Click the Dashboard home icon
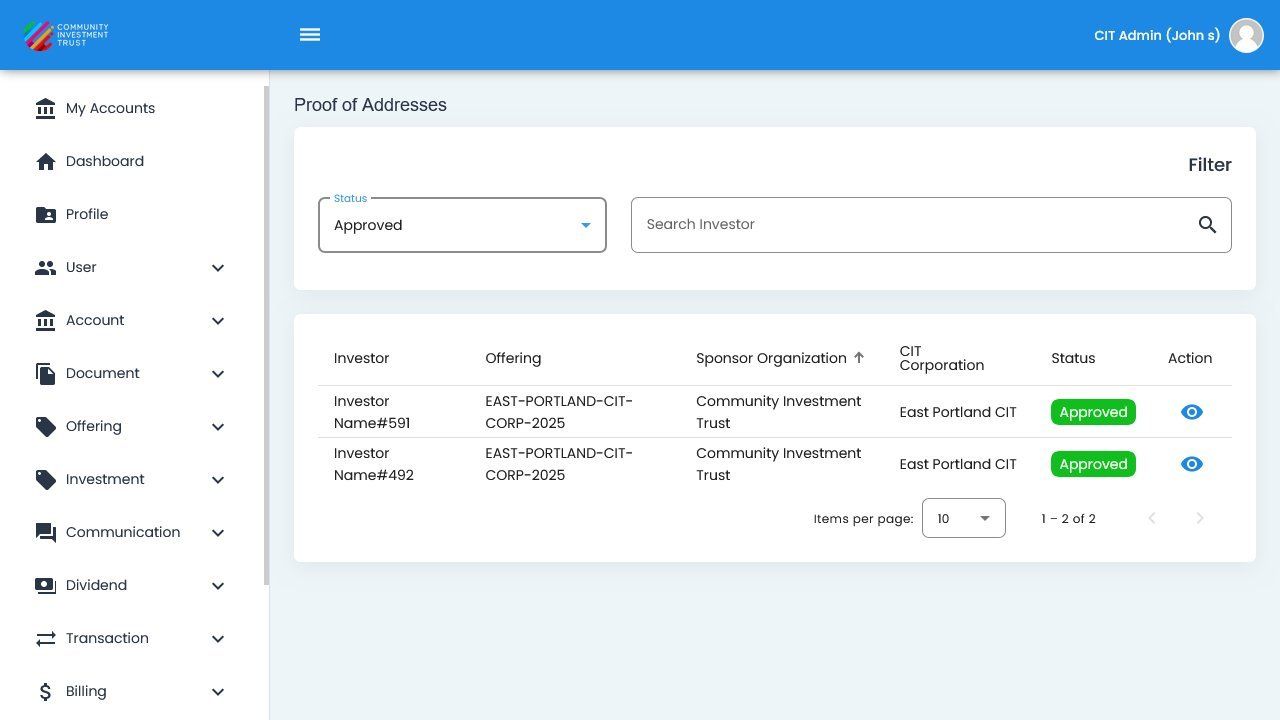Screen dimensions: 1280x720 pyautogui.click(x=45, y=162)
